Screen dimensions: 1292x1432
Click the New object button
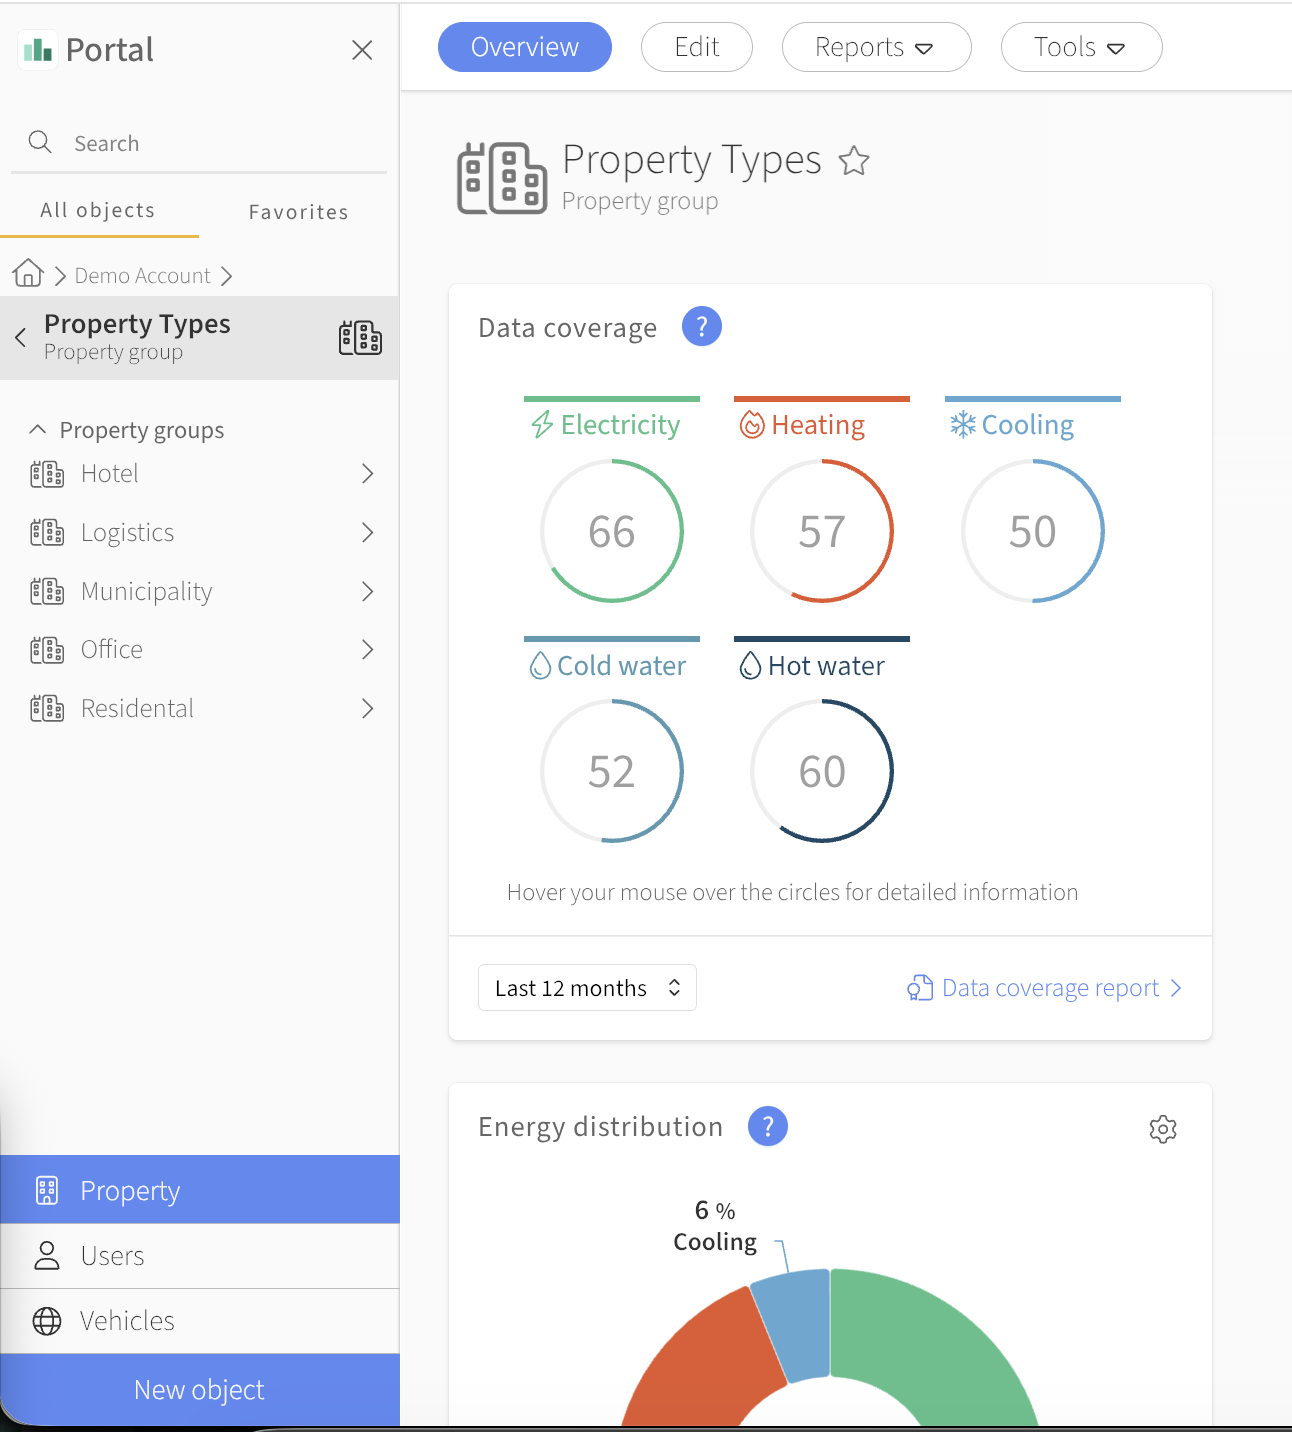tap(200, 1390)
